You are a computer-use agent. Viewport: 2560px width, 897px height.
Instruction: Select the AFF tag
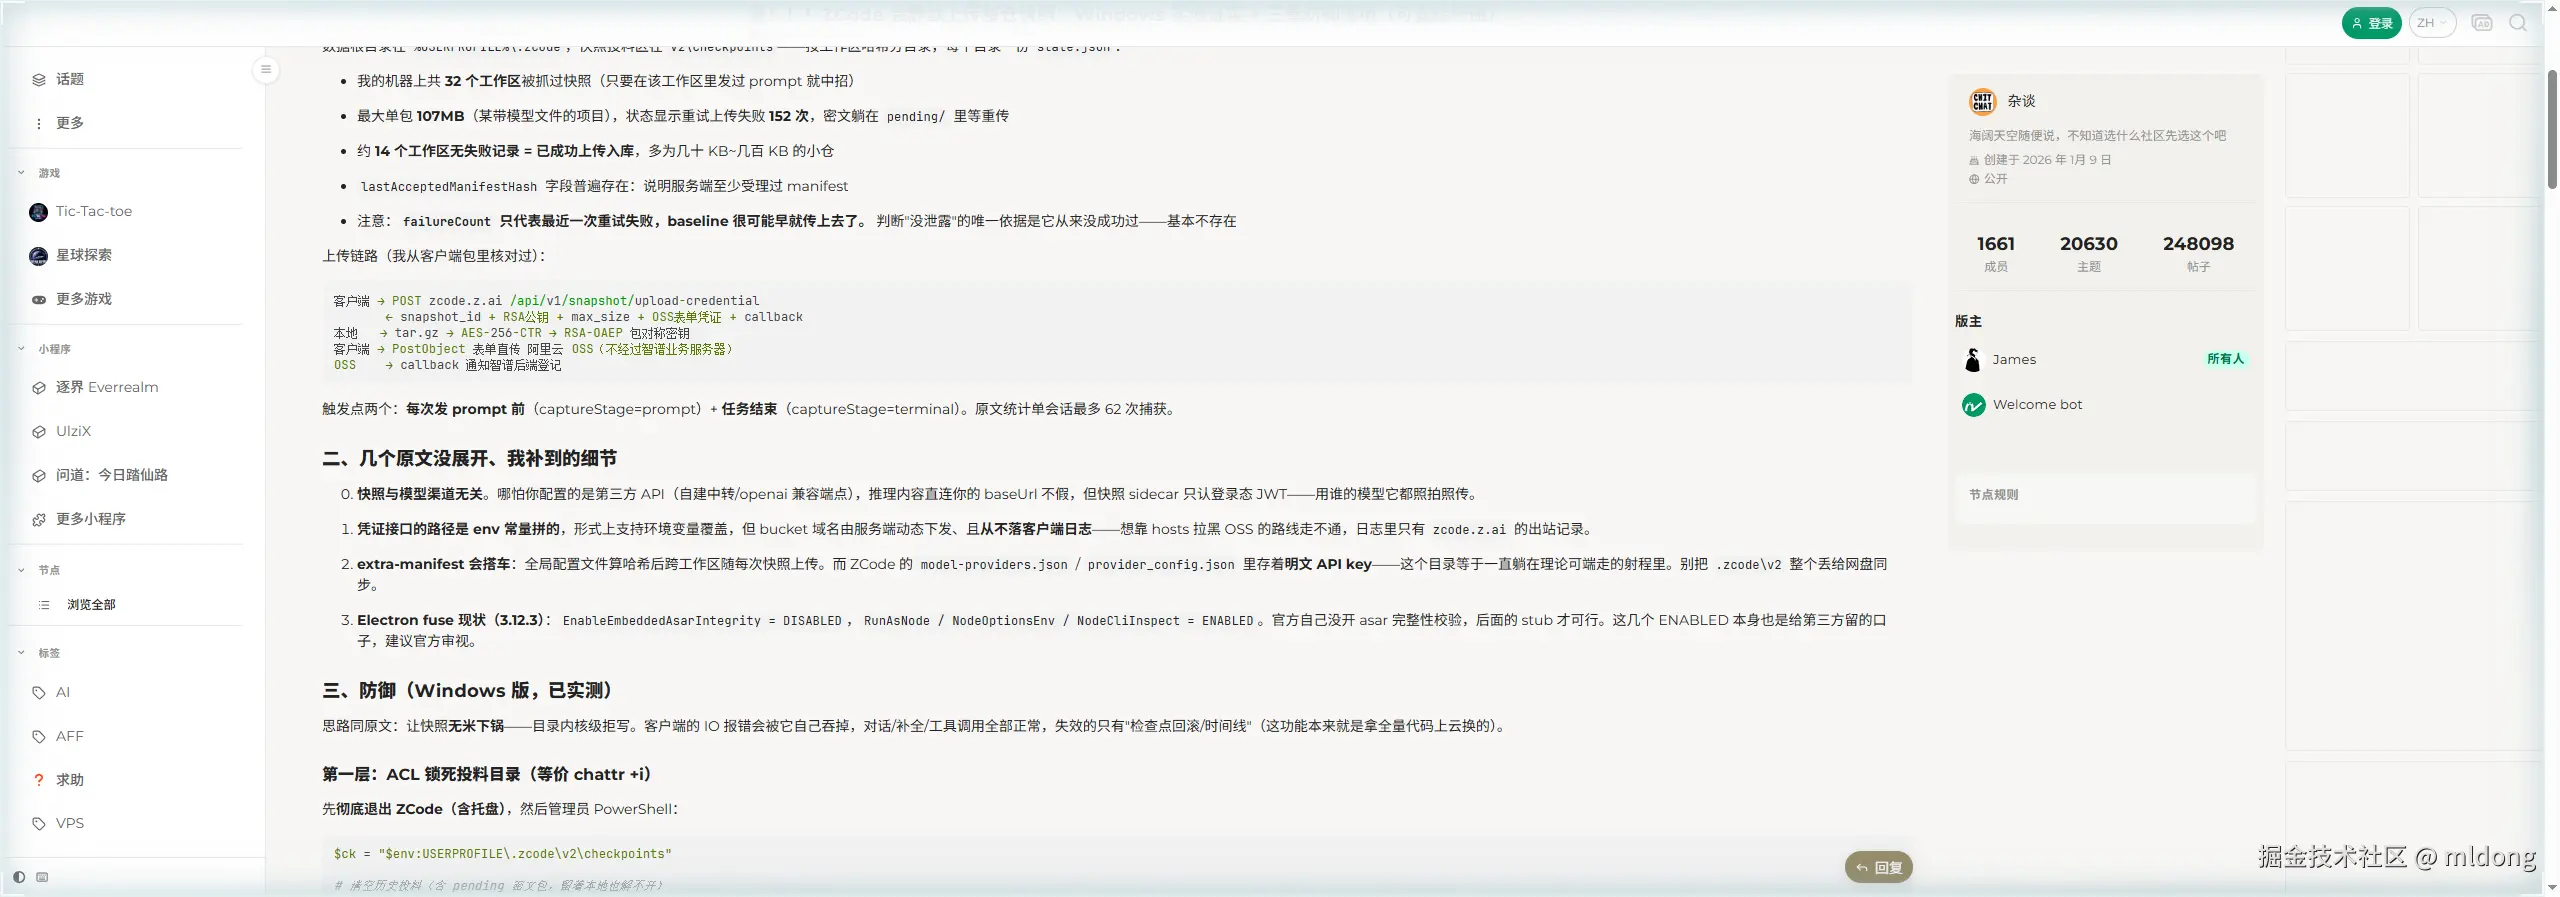70,736
